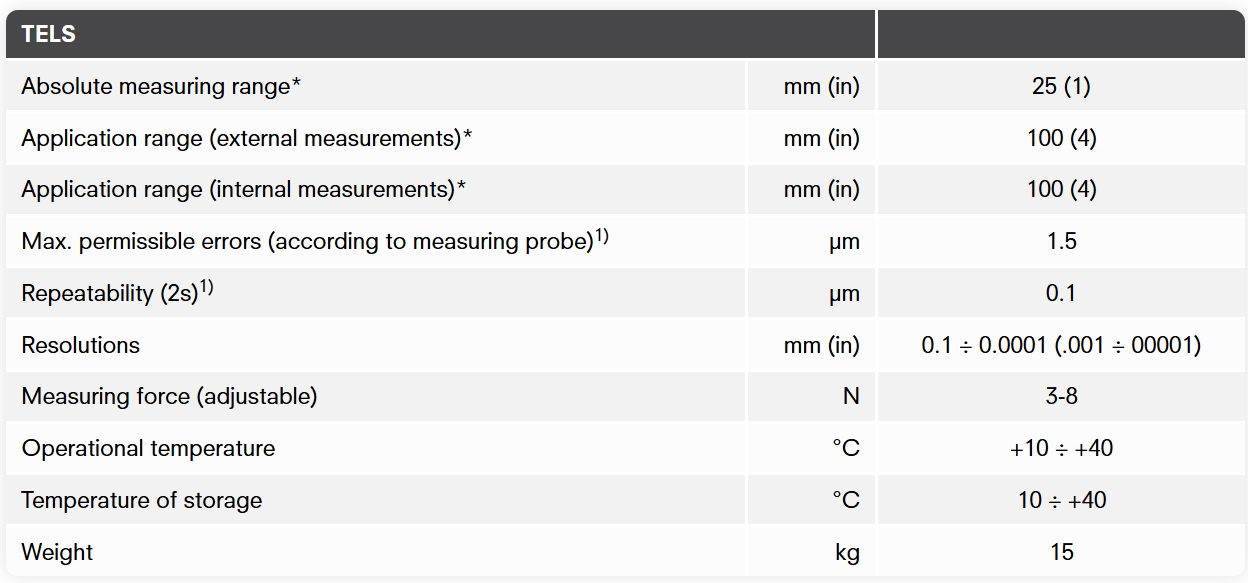The width and height of the screenshot is (1248, 583).
Task: Select the Weight value 15
Action: click(1061, 552)
